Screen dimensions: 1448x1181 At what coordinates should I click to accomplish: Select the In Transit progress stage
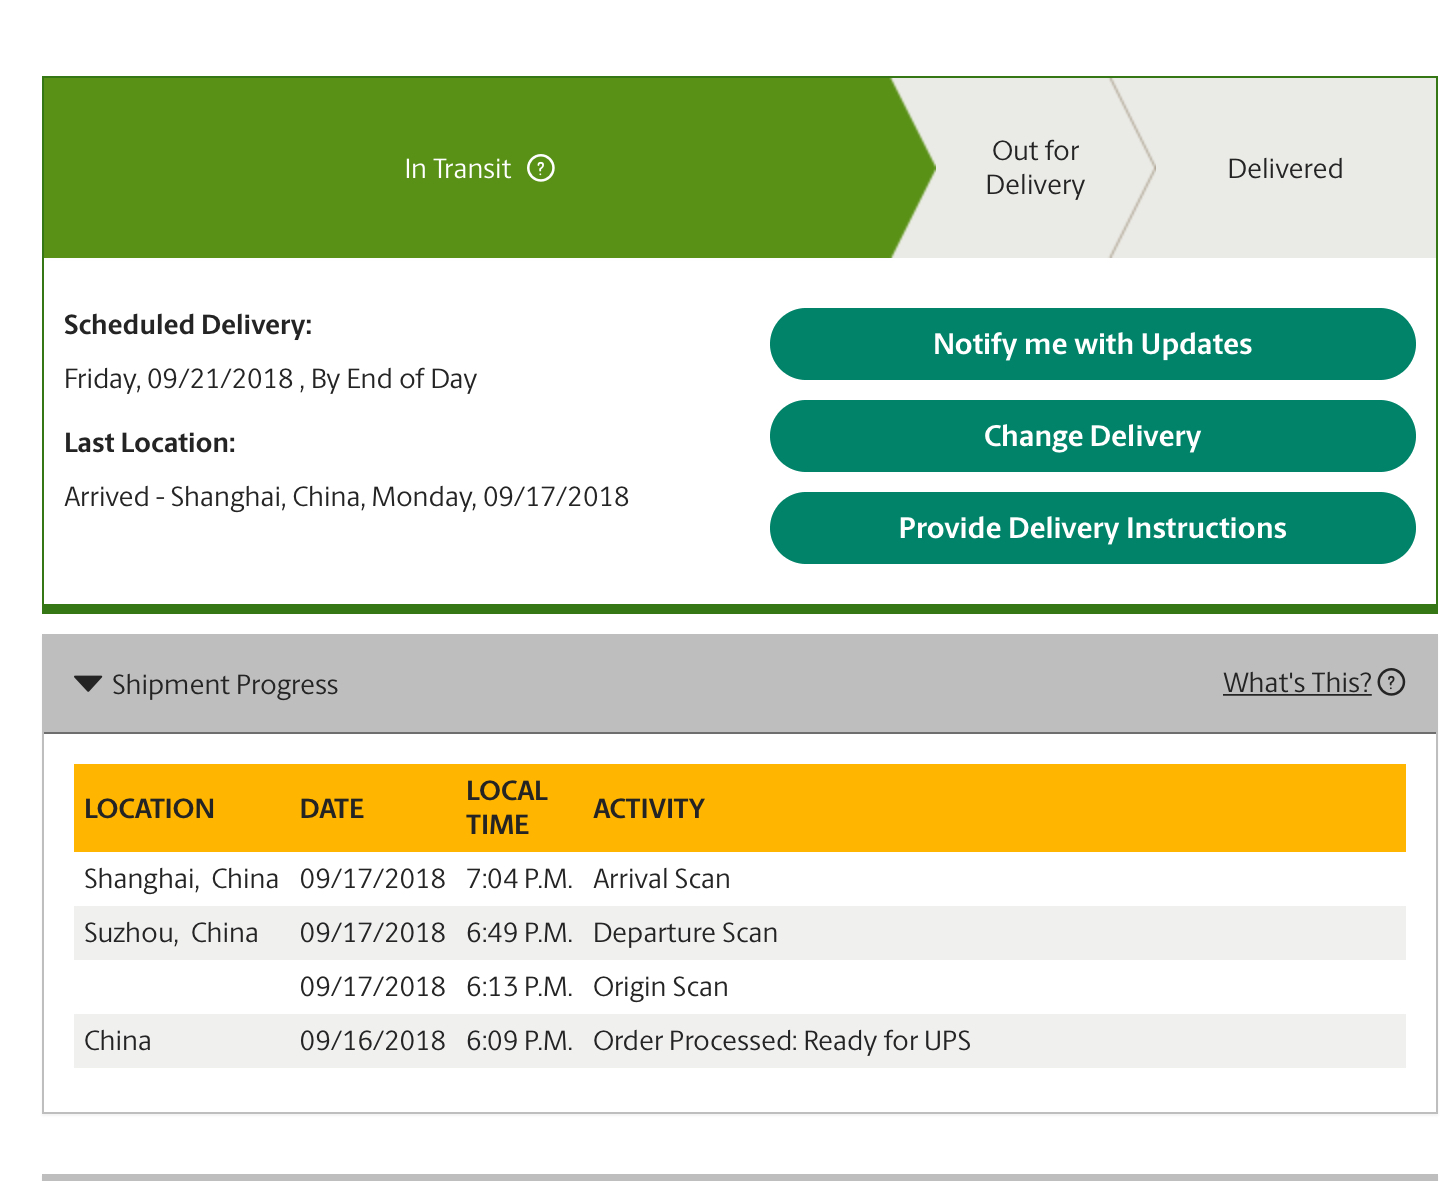pyautogui.click(x=458, y=168)
